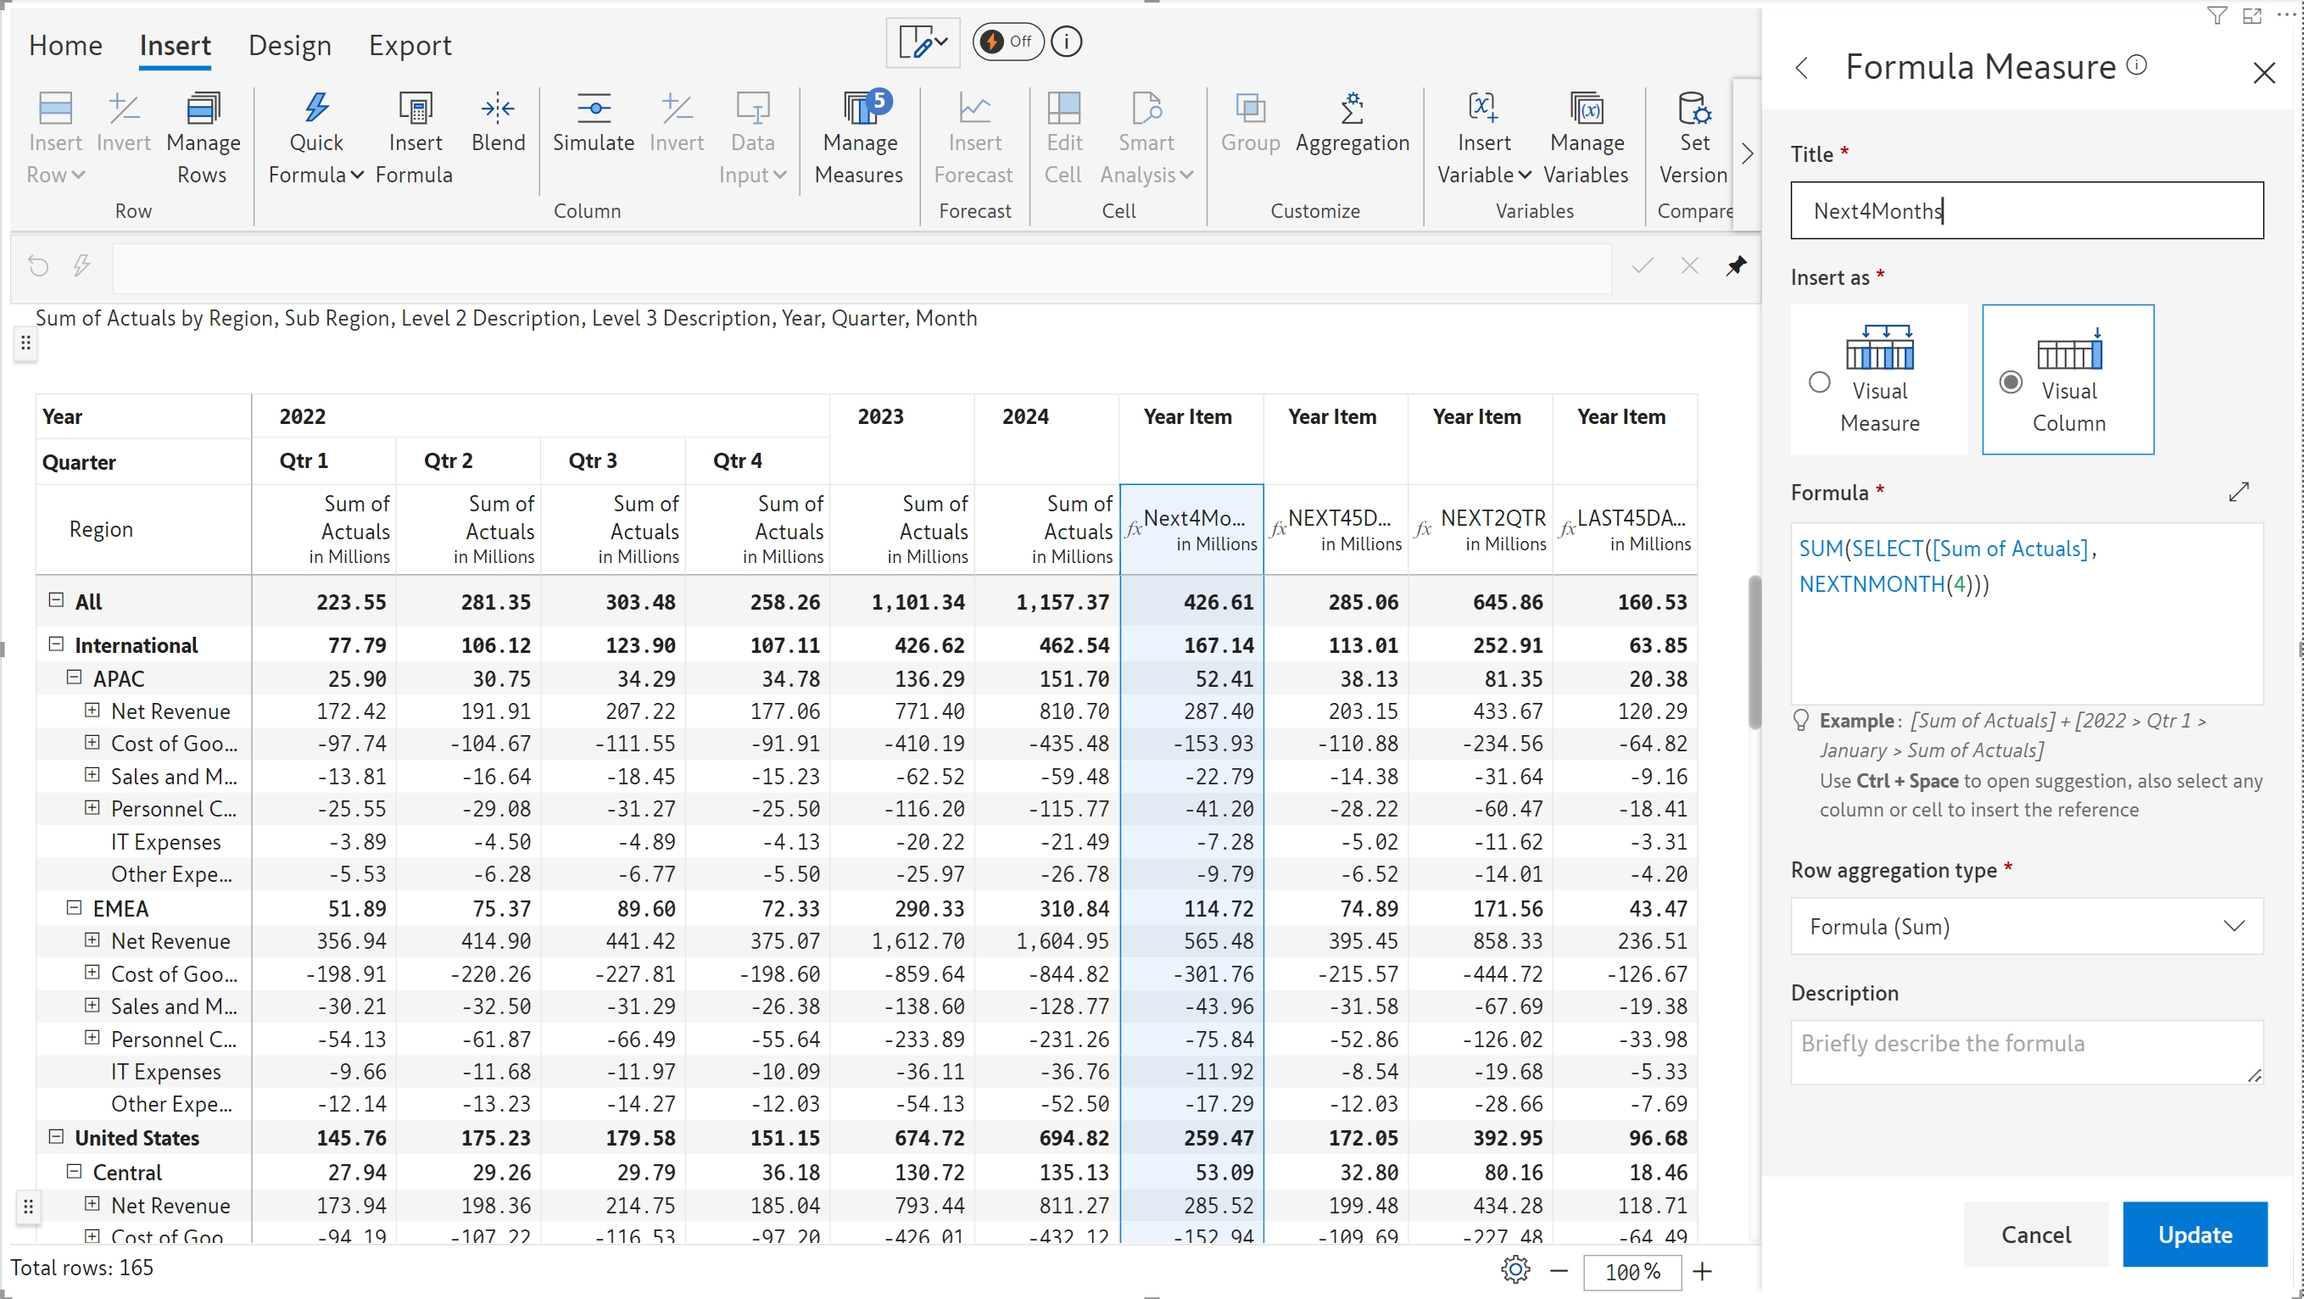The image size is (2304, 1299).
Task: Collapse the International row group
Action: [x=57, y=644]
